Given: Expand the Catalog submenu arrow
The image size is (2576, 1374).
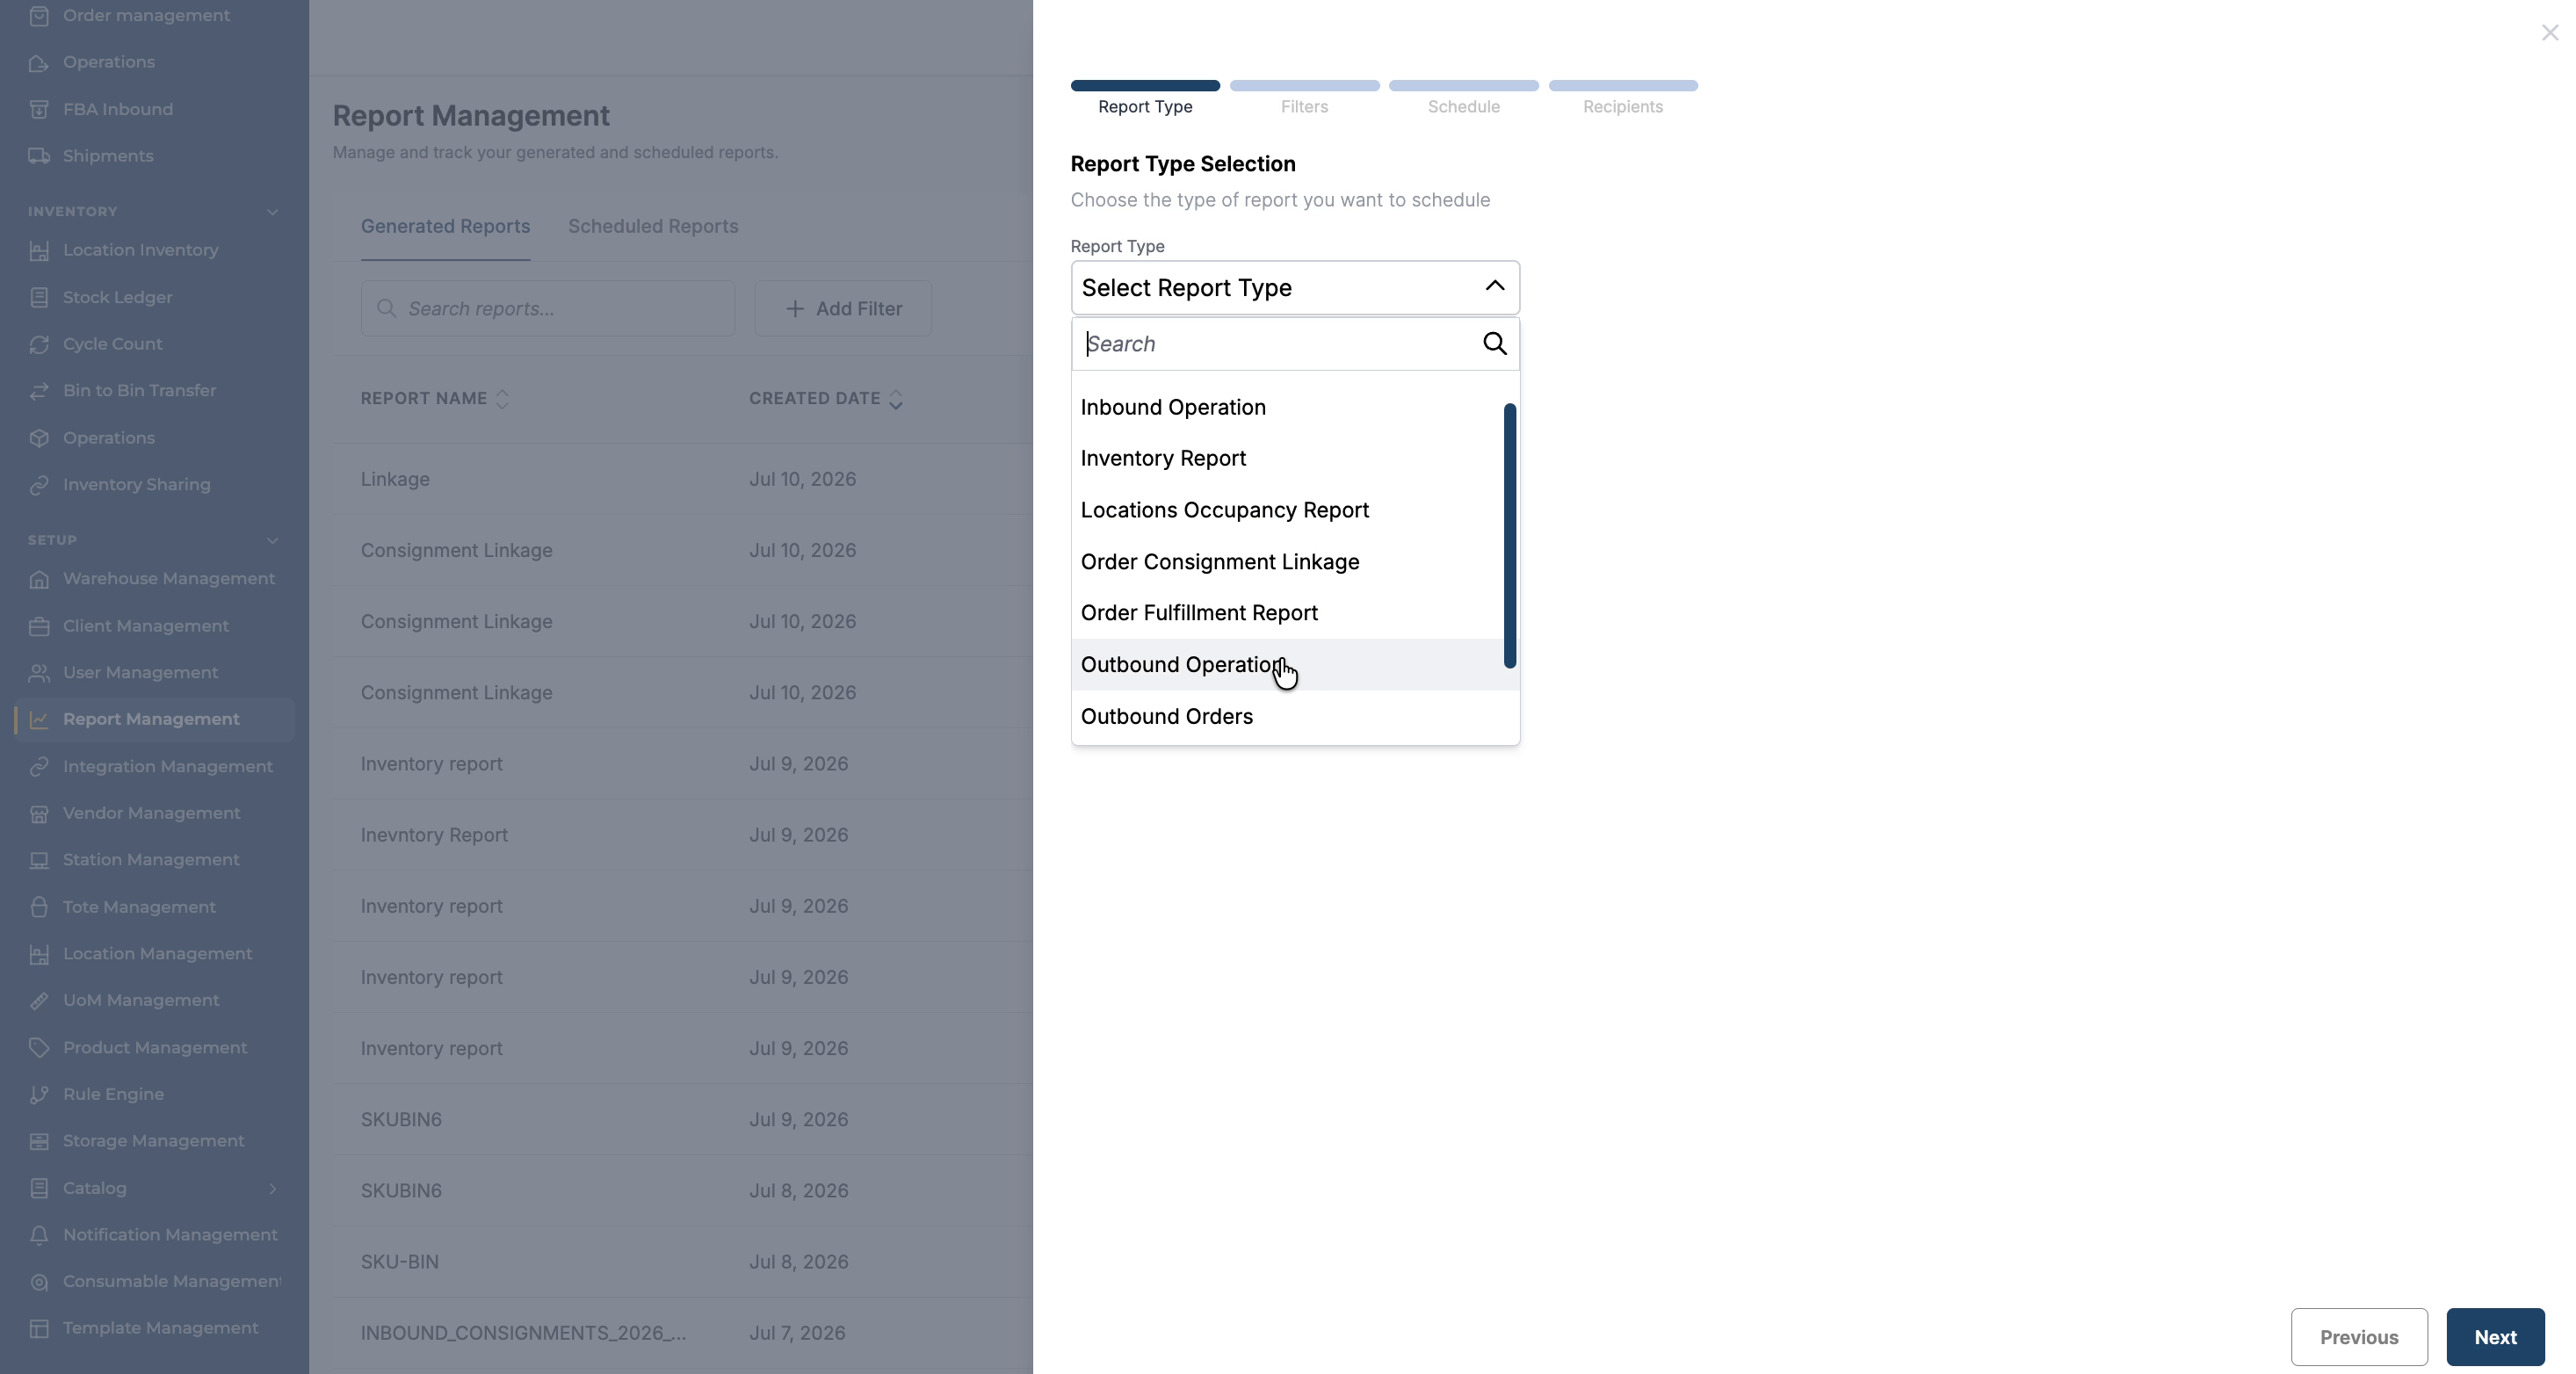Looking at the screenshot, I should pos(273,1188).
